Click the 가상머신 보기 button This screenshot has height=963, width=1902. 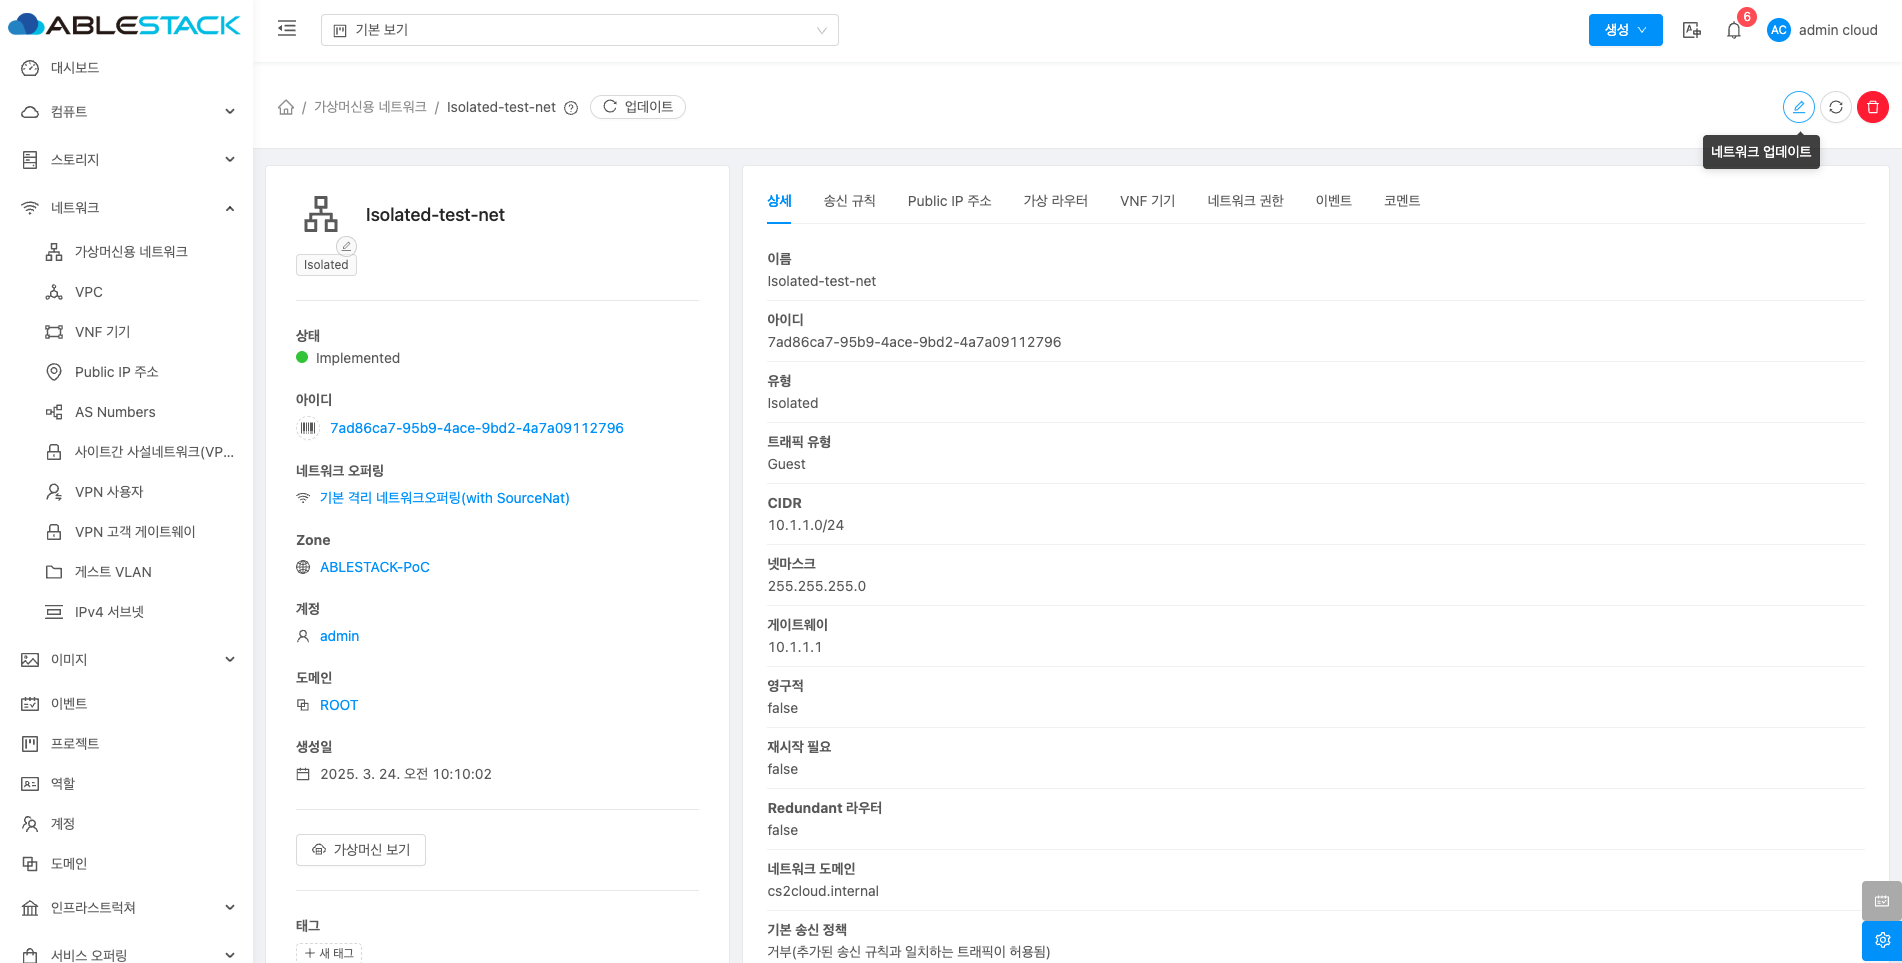point(361,850)
